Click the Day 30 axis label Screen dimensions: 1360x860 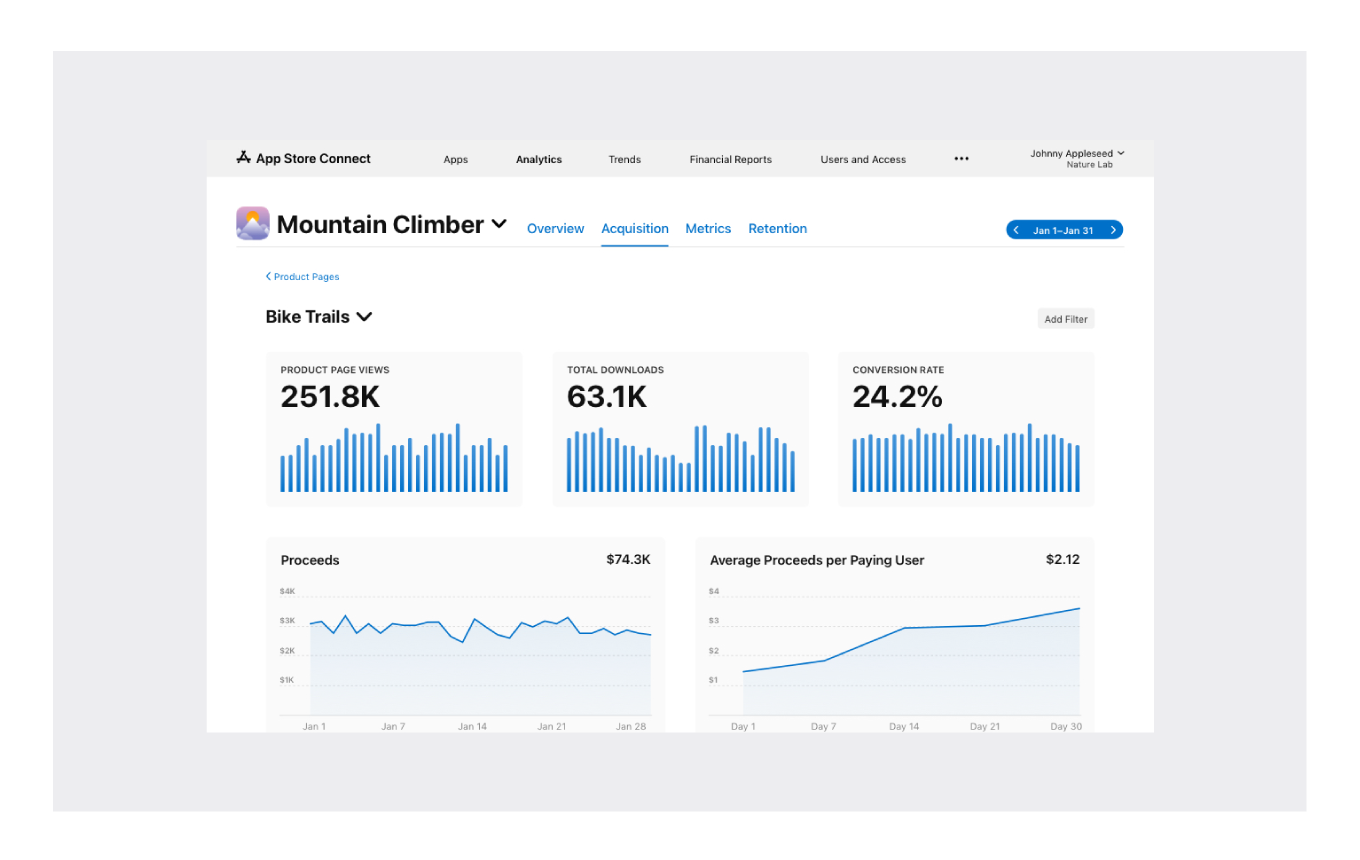pyautogui.click(x=1066, y=727)
